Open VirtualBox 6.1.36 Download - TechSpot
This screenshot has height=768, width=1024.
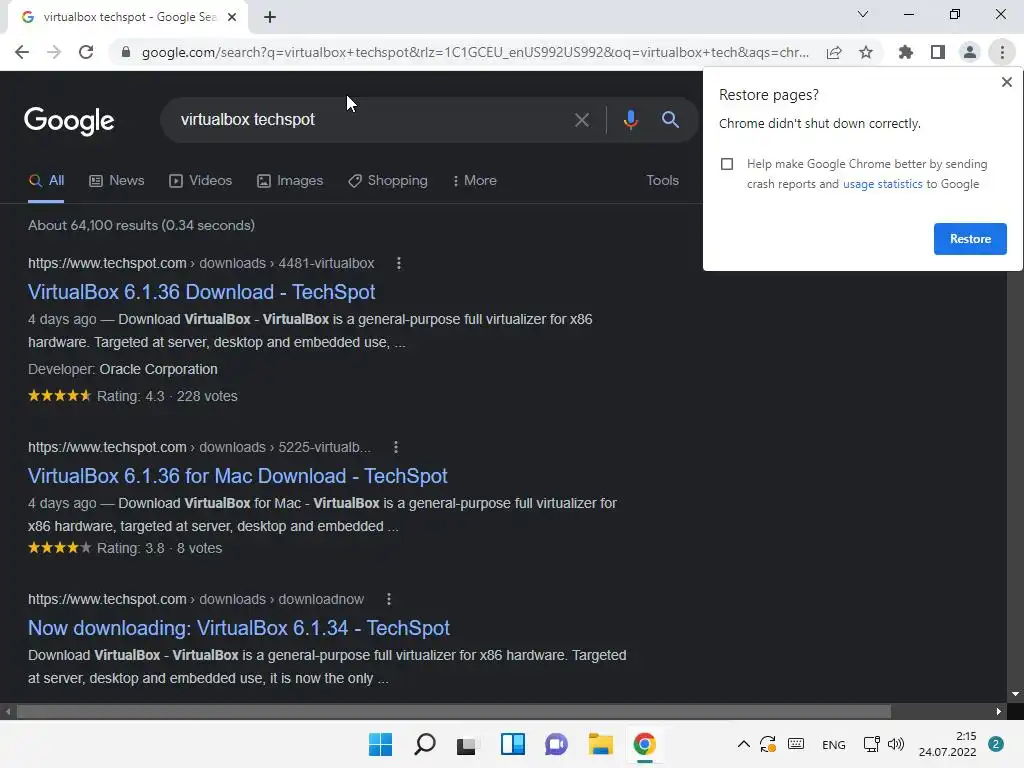[201, 292]
